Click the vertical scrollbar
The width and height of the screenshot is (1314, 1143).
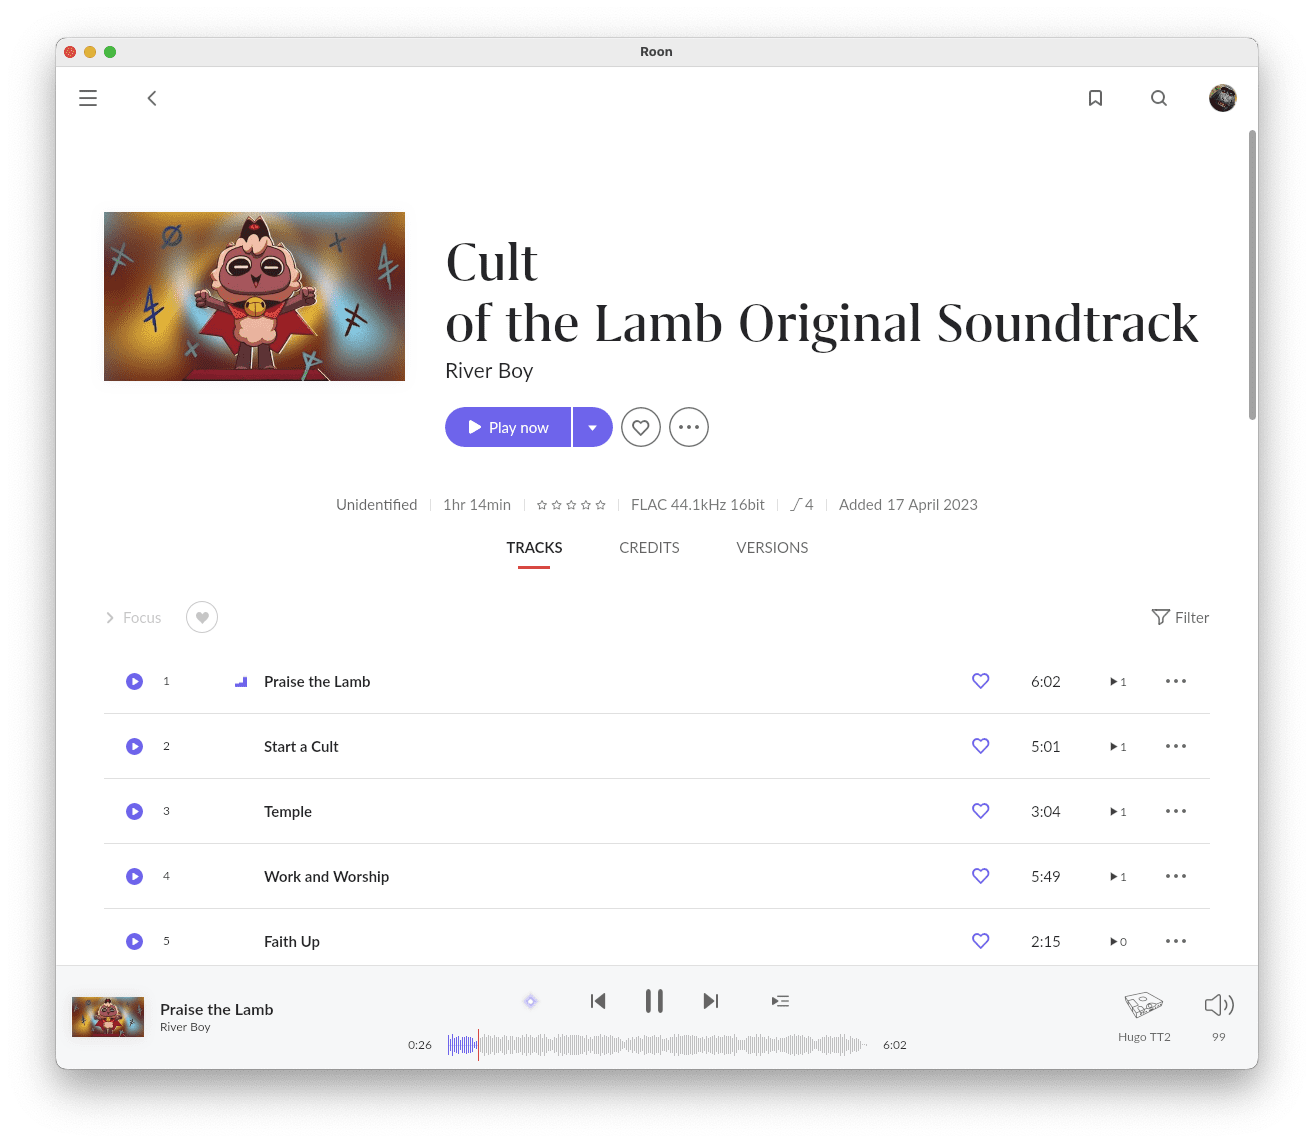point(1252,275)
